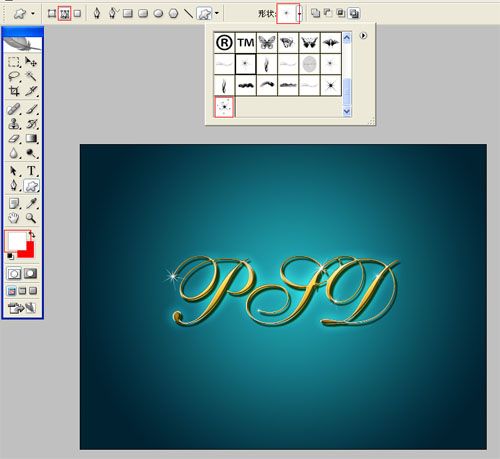The image size is (500, 459).
Task: Open the tool preset picker arrow
Action: (x=33, y=13)
